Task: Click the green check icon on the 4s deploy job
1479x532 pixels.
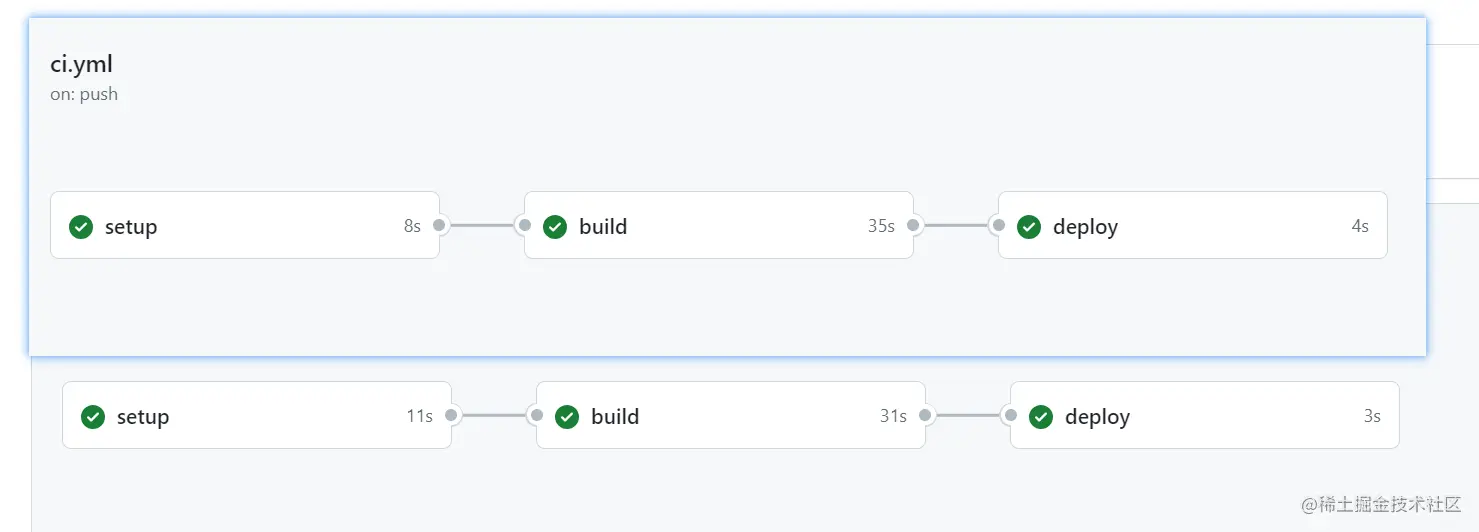Action: [1029, 227]
